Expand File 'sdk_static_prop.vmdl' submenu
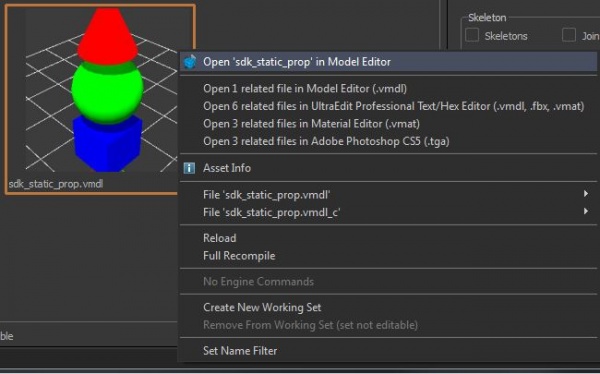600x374 pixels. coord(388,195)
